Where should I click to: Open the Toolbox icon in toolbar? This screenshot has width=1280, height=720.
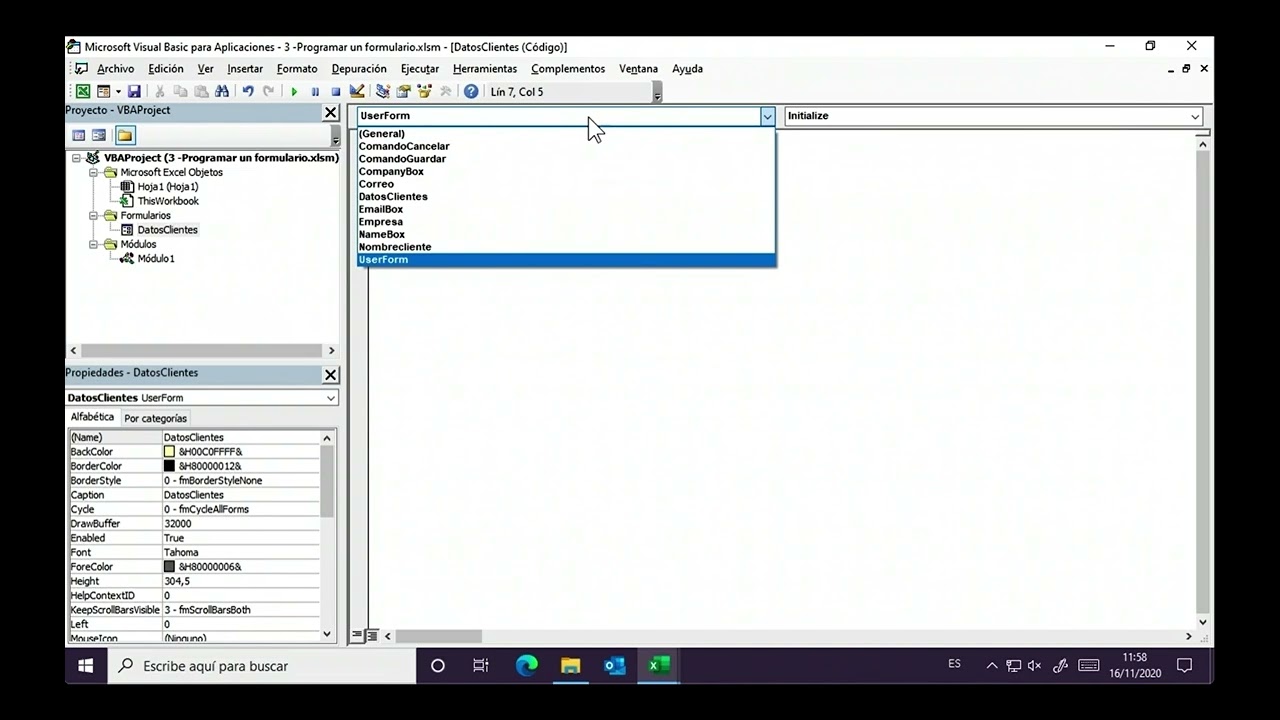click(x=446, y=92)
